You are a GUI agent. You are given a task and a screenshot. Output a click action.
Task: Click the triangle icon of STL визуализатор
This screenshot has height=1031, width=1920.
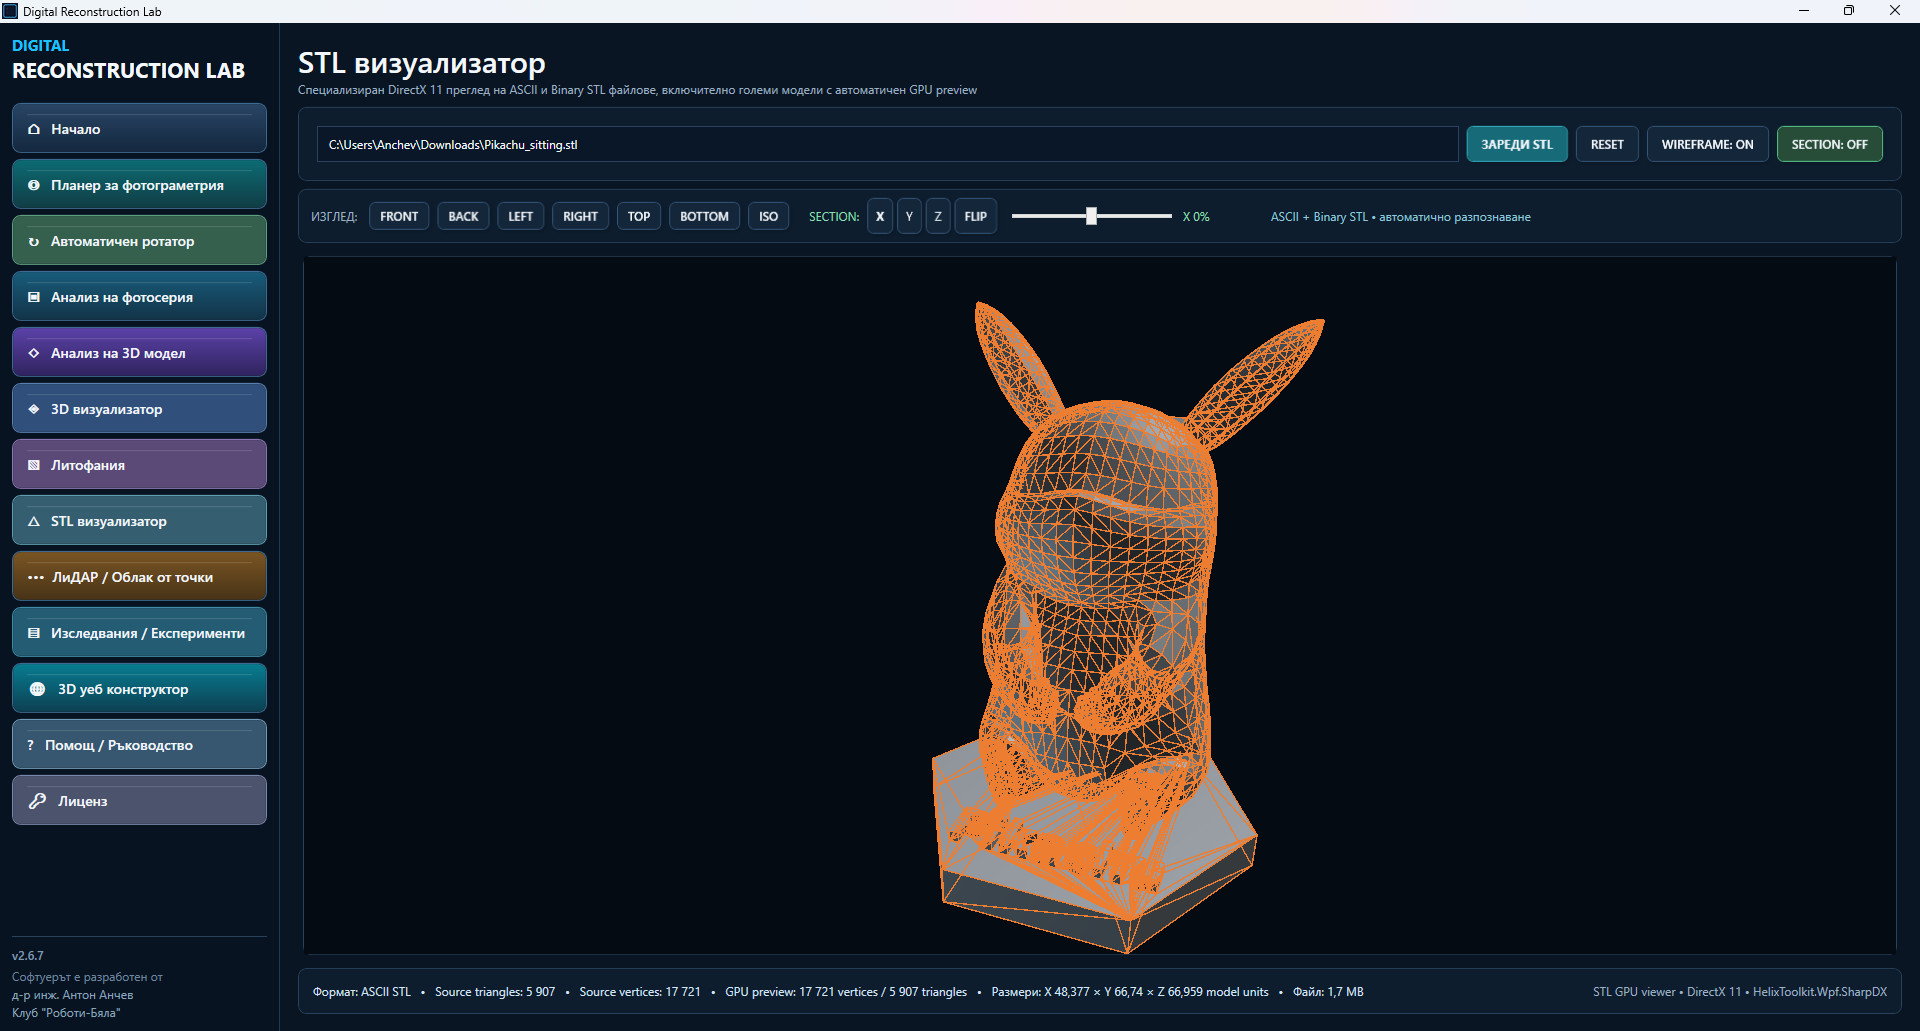[34, 521]
